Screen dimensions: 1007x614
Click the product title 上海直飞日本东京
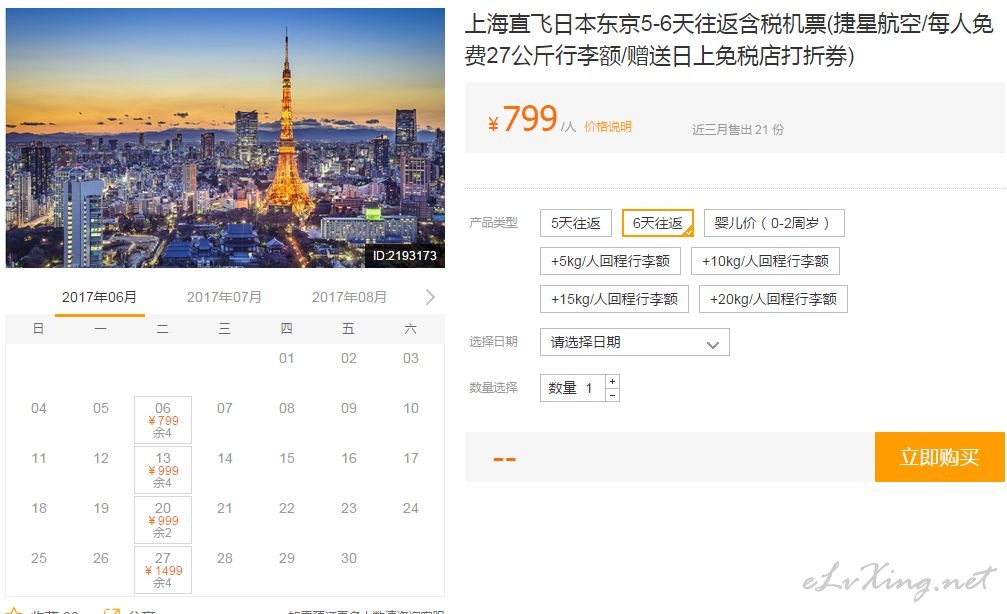point(730,40)
